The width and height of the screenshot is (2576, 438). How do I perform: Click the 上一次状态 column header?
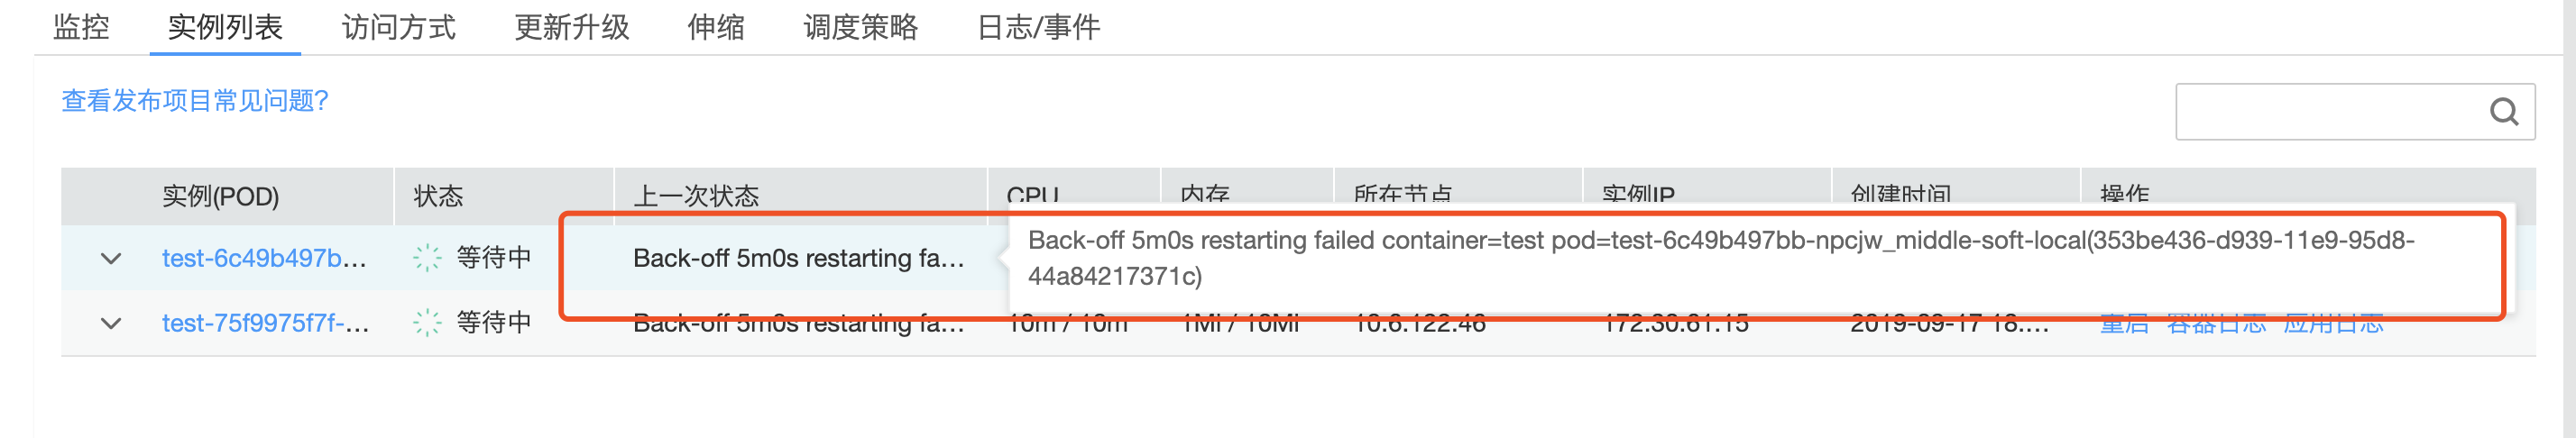[x=696, y=195]
